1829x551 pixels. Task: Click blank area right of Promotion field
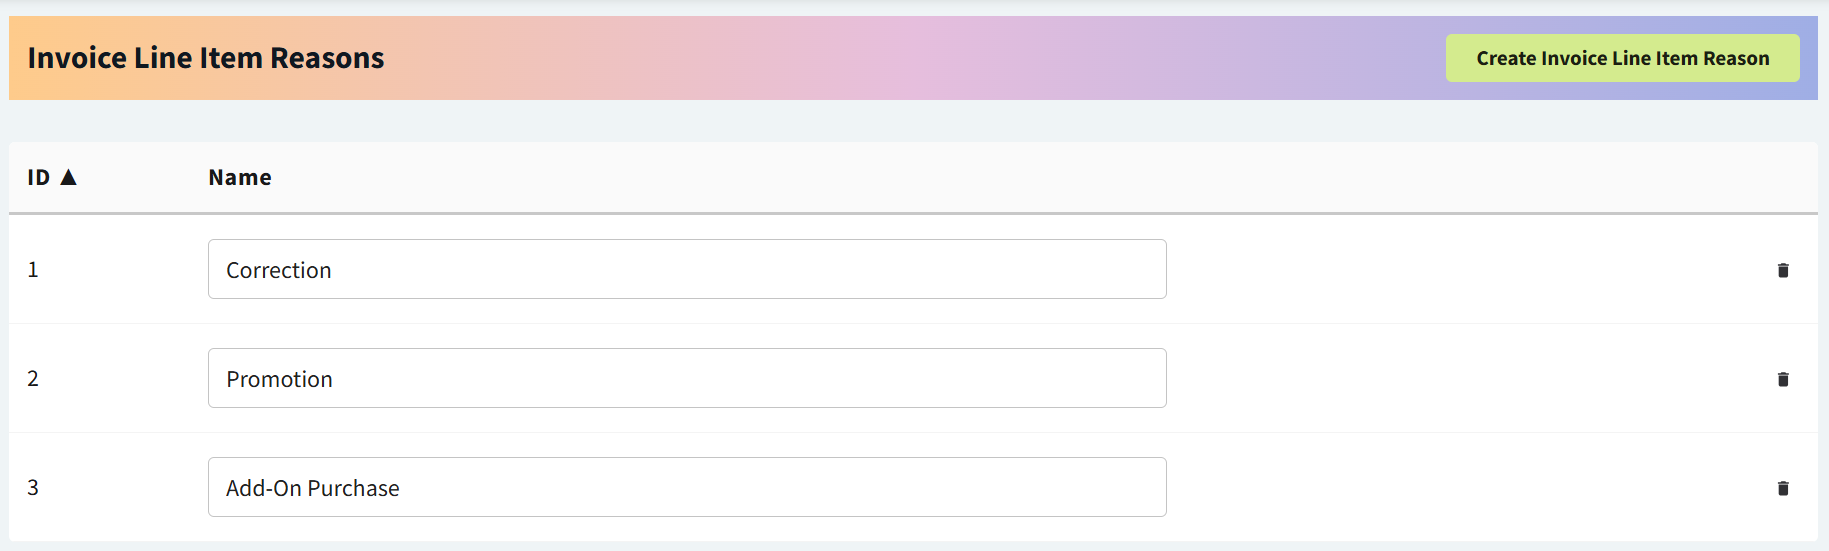click(1450, 378)
